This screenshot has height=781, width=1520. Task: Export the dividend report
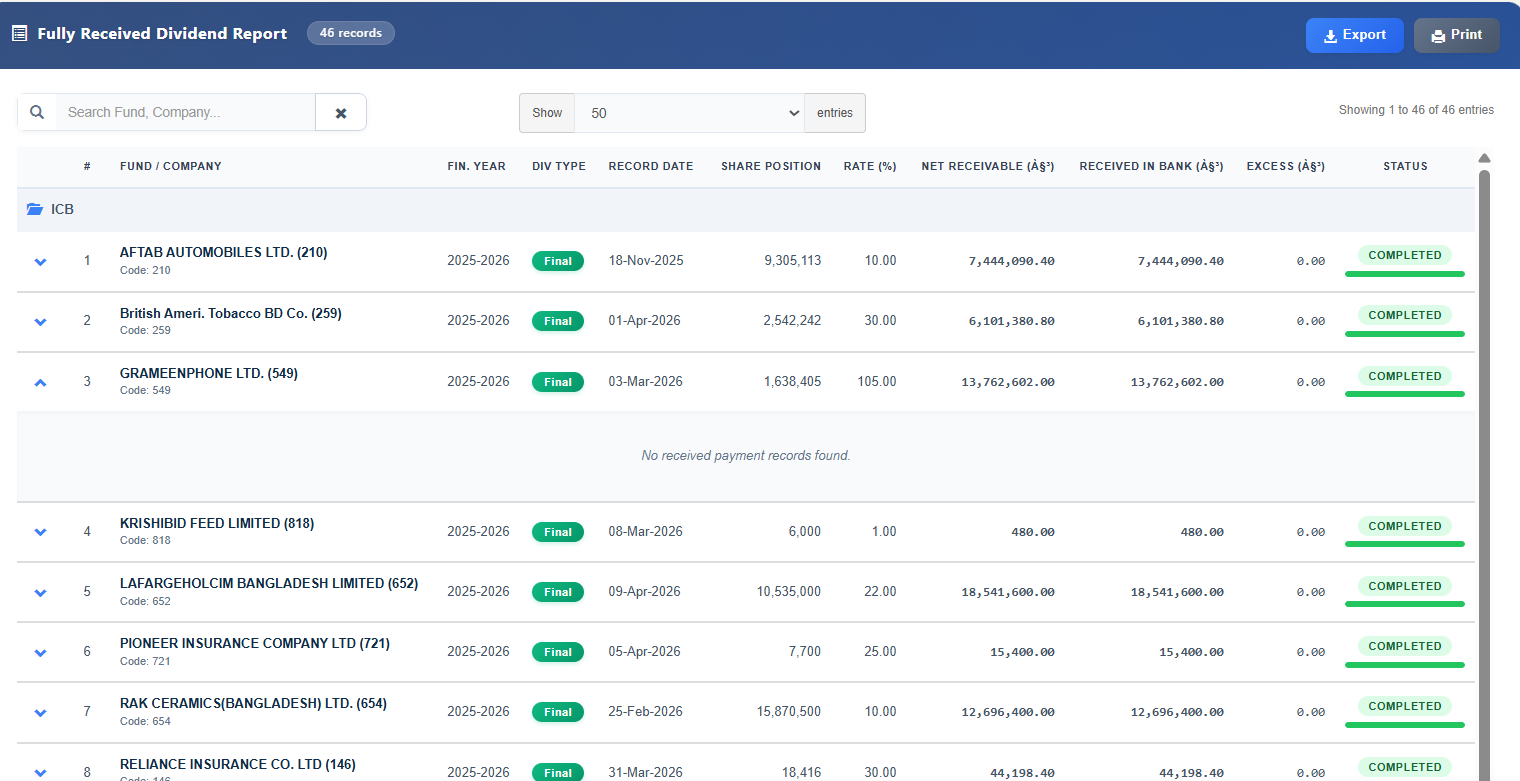(1354, 35)
